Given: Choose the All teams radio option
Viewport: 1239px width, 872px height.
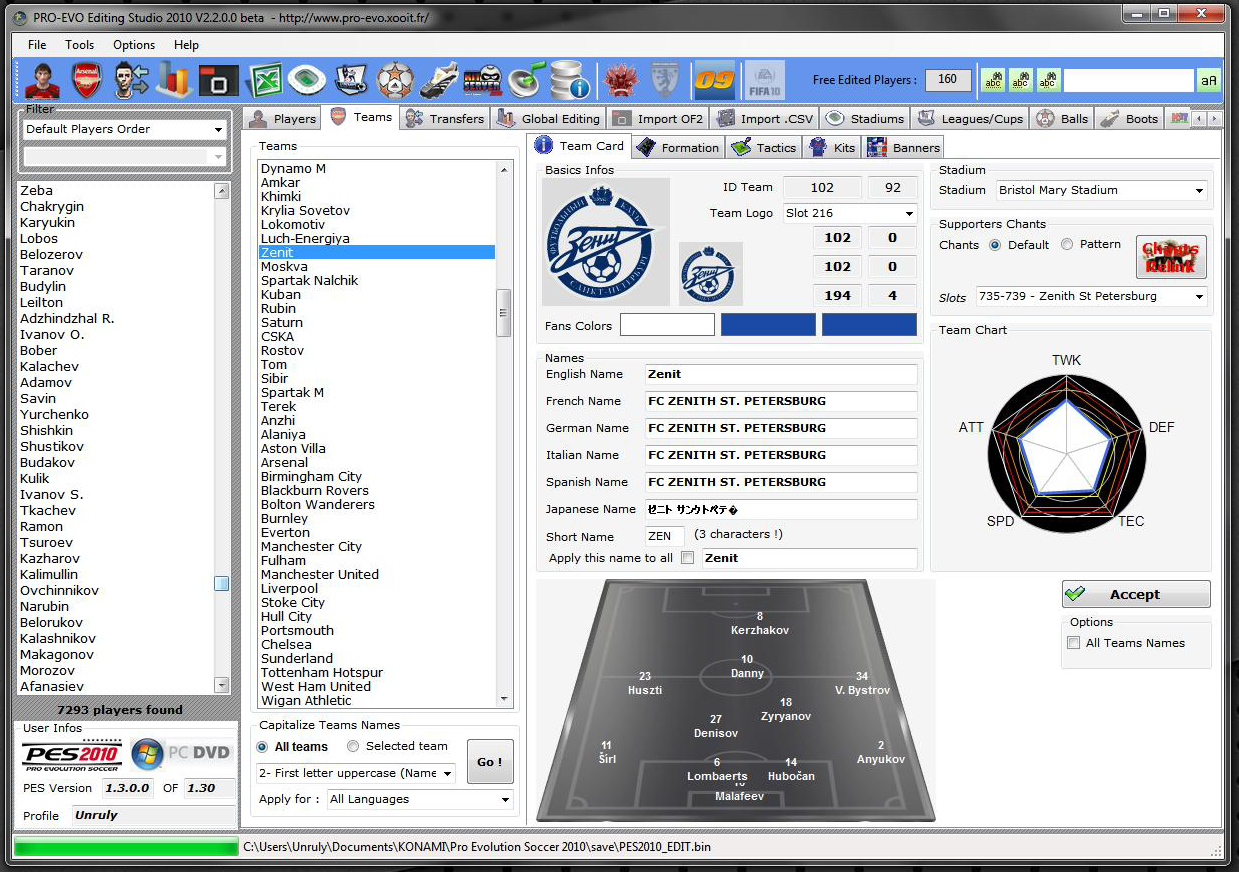Looking at the screenshot, I should coord(263,747).
